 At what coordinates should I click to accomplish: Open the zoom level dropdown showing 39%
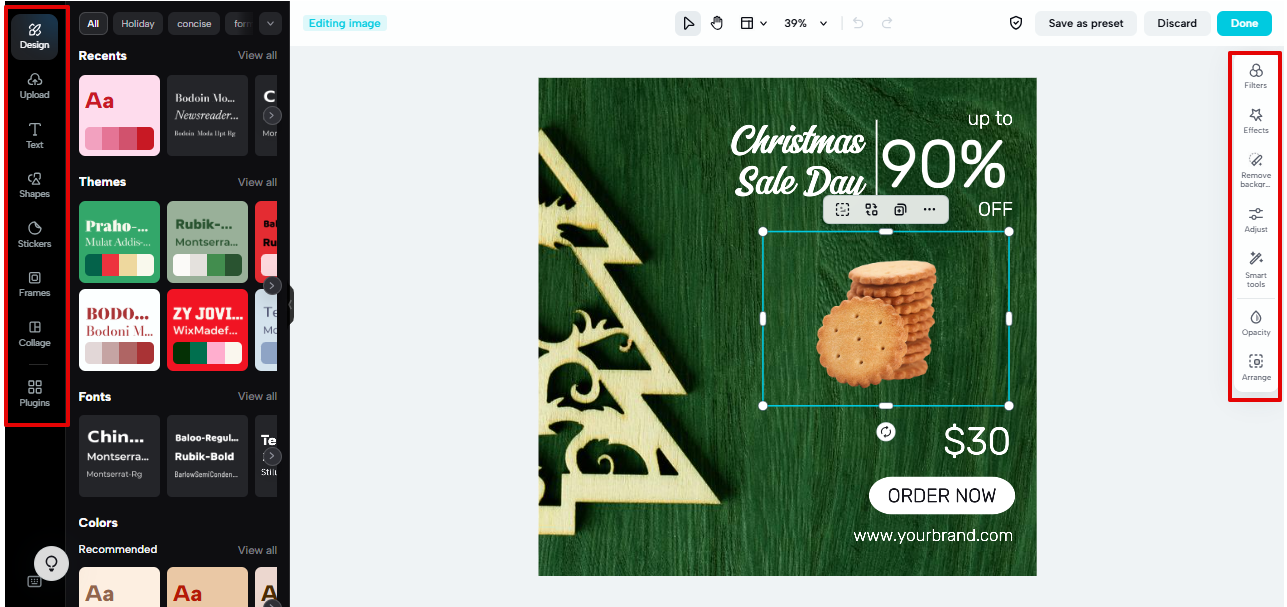(x=805, y=22)
